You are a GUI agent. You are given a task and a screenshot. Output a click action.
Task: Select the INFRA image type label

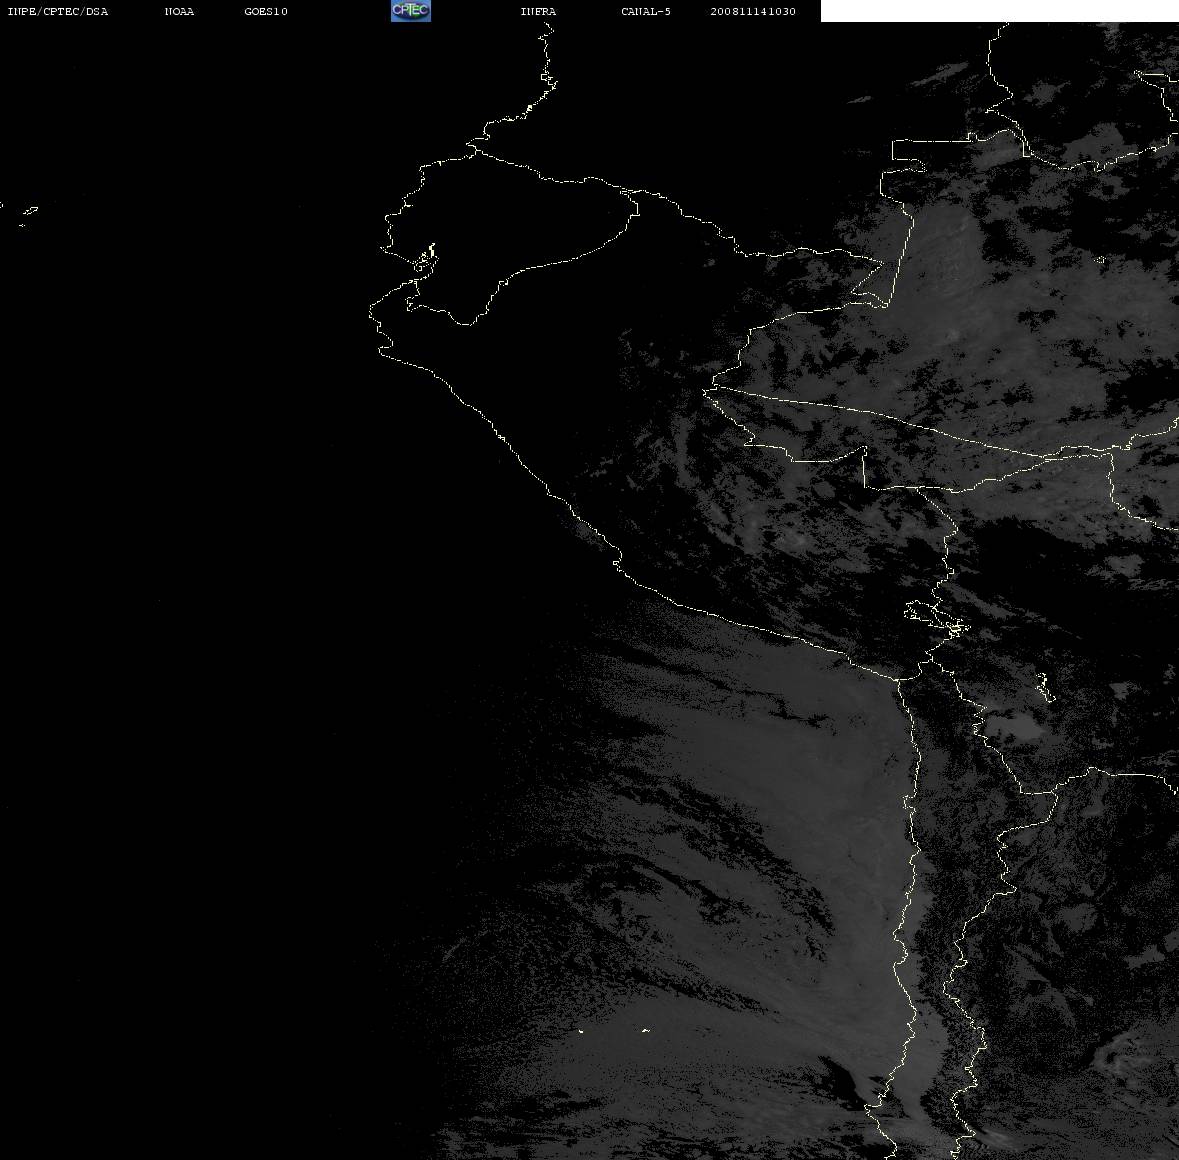pos(538,11)
